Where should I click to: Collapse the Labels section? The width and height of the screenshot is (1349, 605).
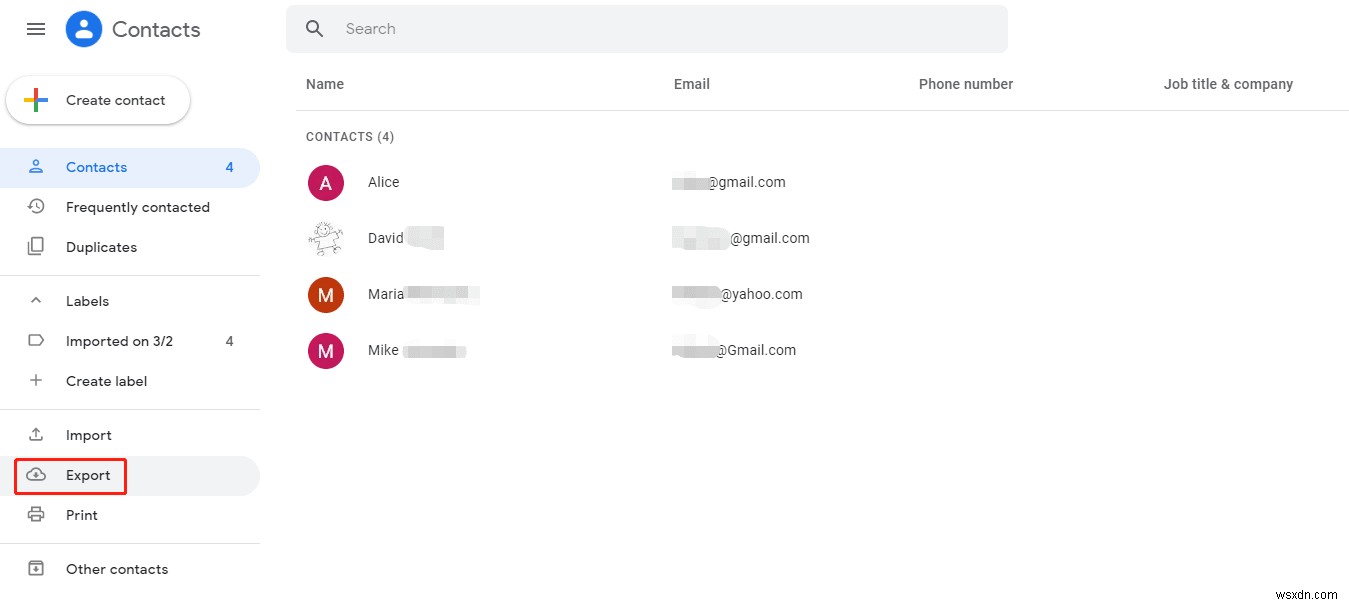pos(36,300)
